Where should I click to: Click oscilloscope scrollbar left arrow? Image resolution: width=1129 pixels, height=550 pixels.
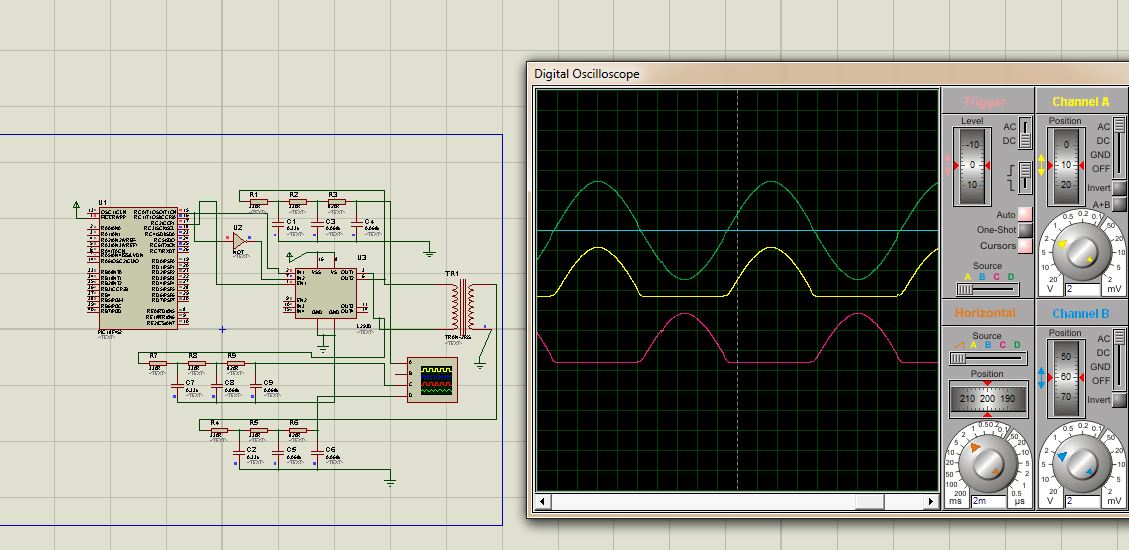pyautogui.click(x=542, y=501)
